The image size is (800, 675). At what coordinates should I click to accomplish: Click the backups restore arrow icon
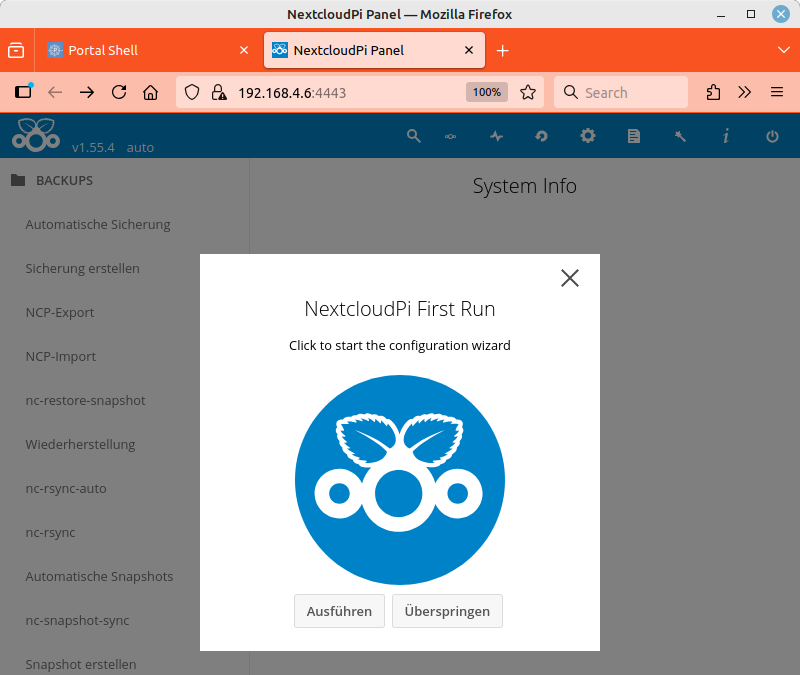(542, 136)
